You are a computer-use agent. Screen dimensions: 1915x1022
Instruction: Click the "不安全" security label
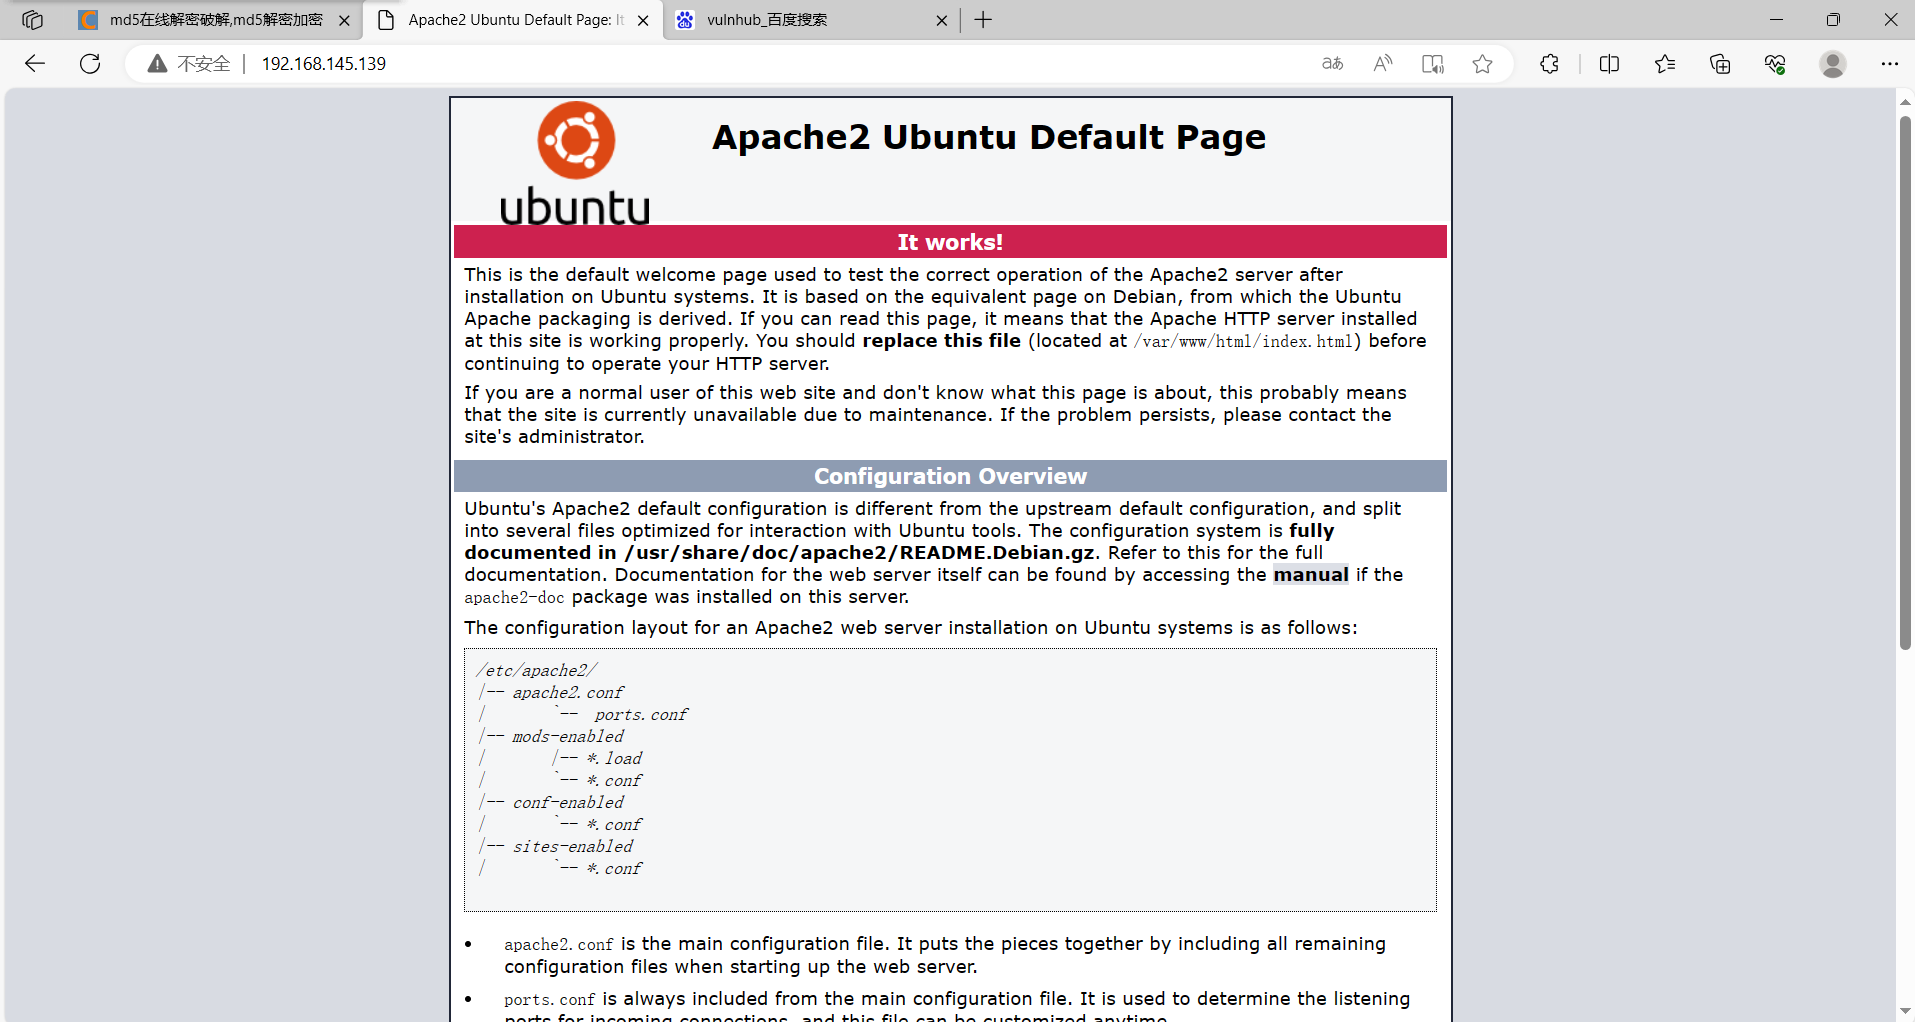(204, 64)
